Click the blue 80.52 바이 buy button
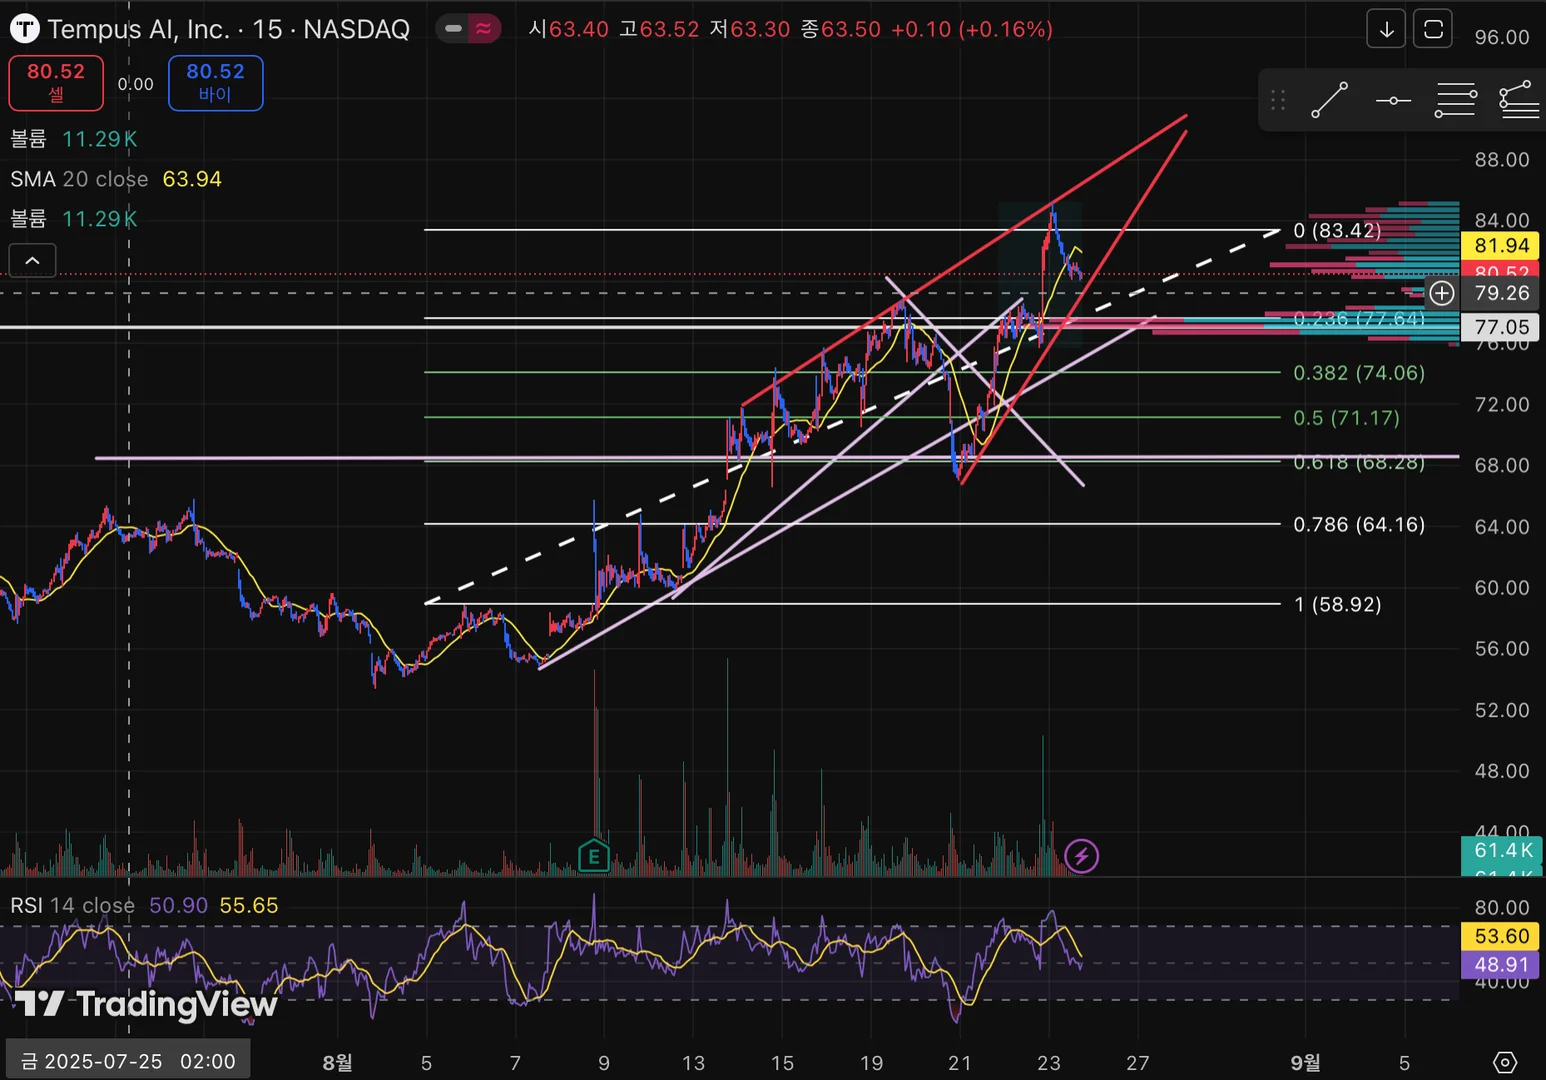1546x1080 pixels. coord(215,83)
